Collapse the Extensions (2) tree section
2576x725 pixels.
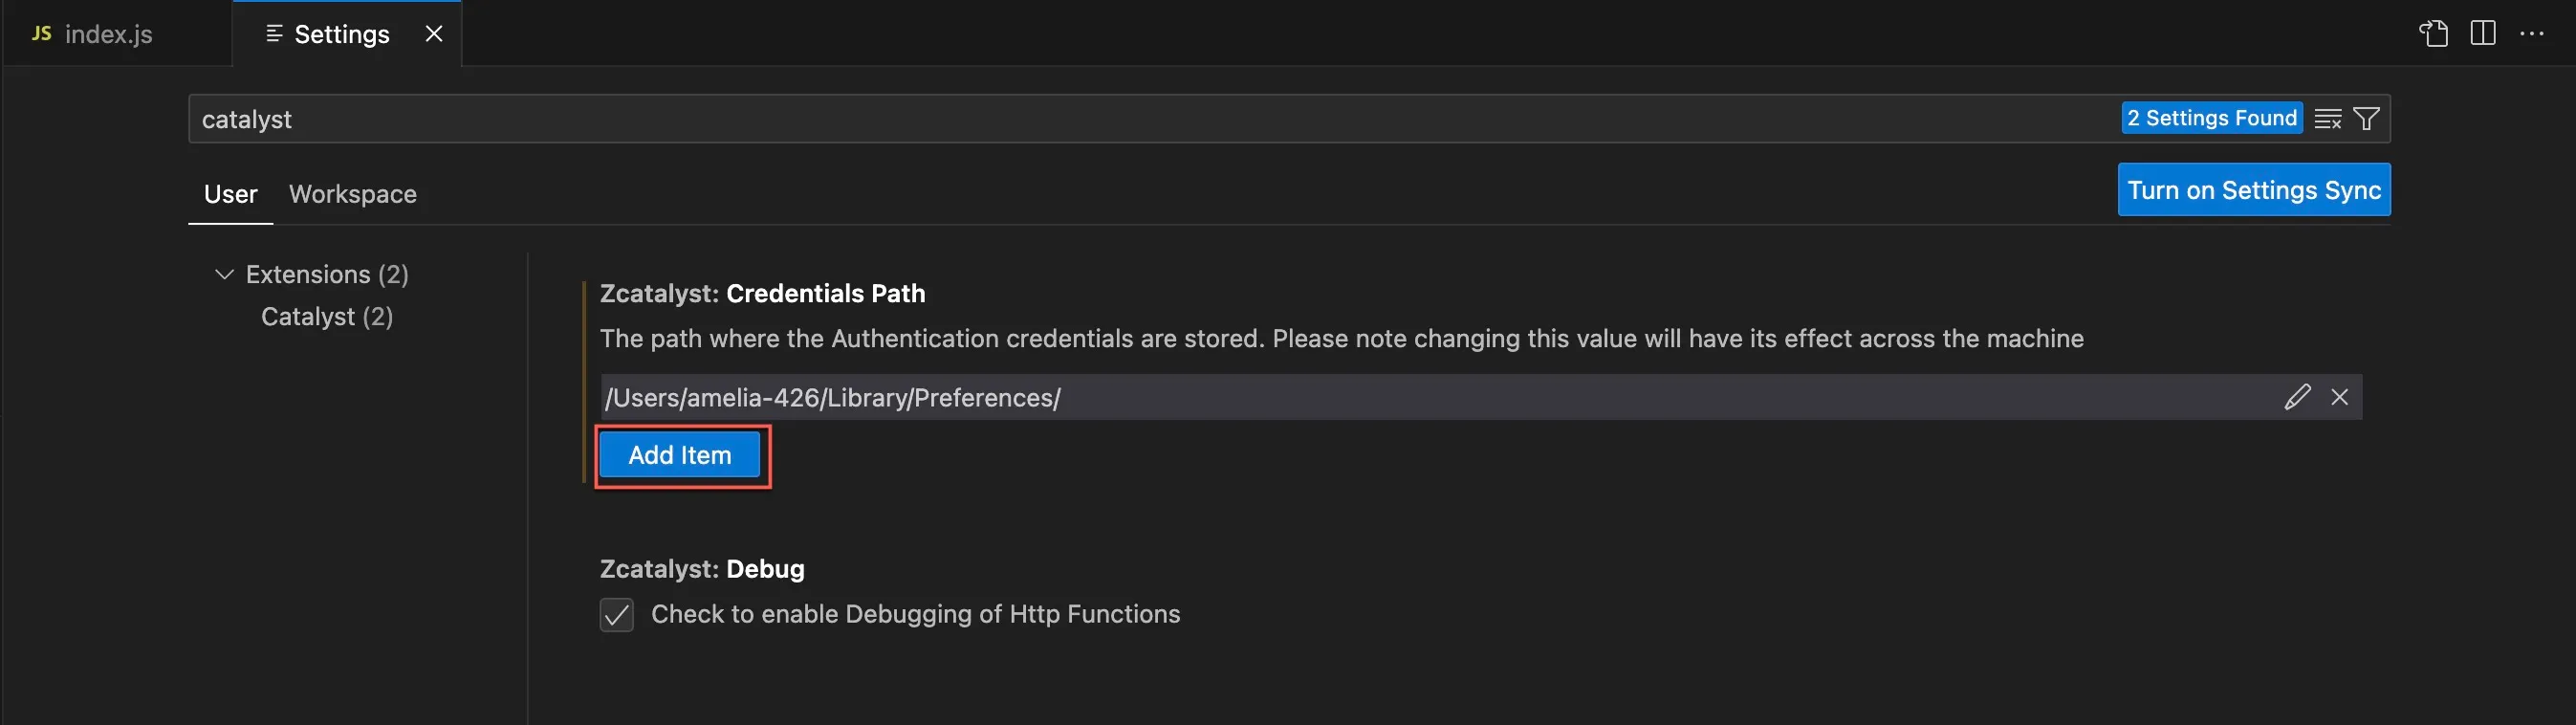(224, 274)
